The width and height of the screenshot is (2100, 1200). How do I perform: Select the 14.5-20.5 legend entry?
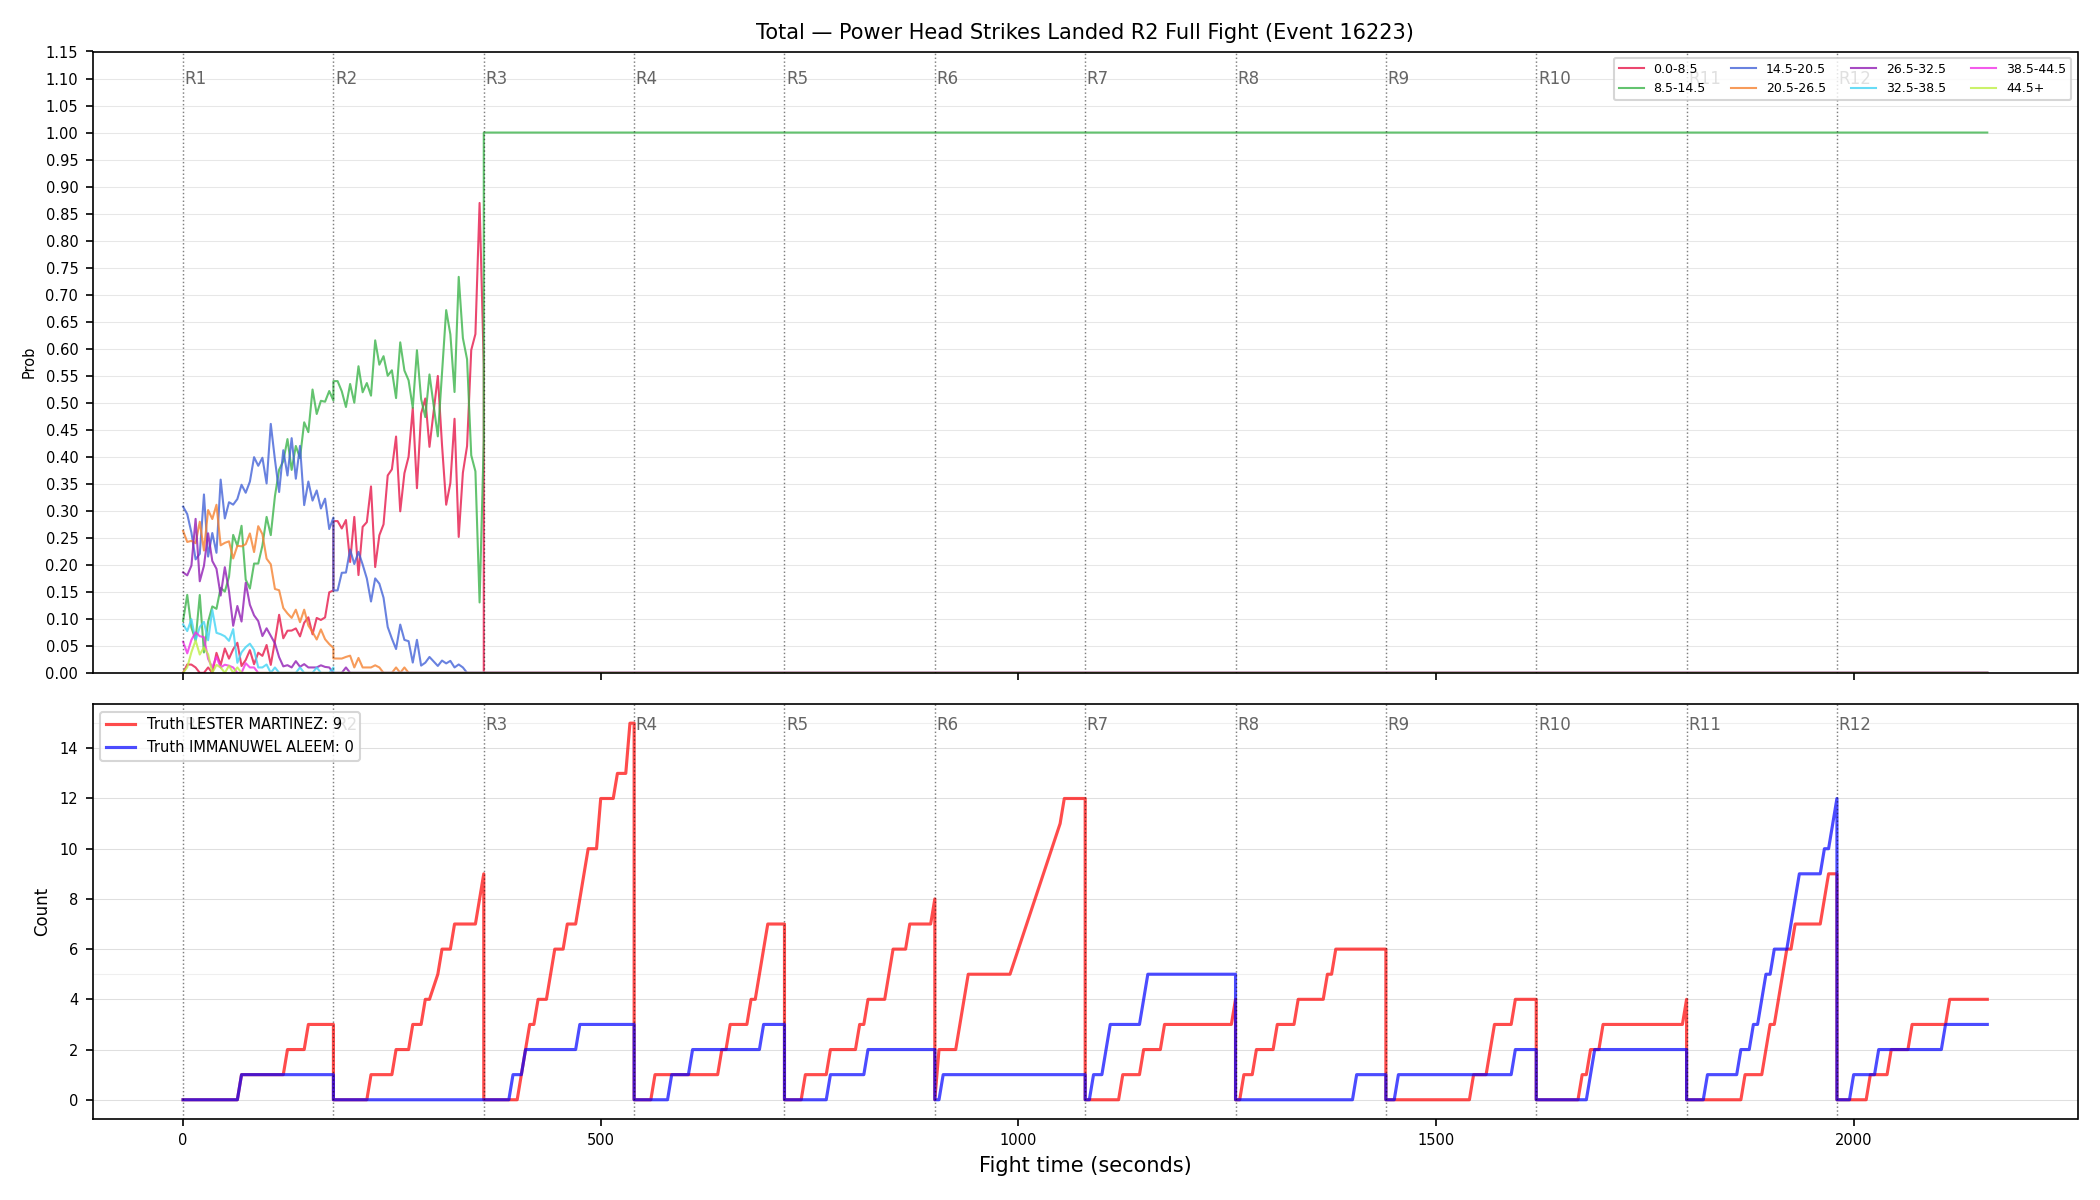[1777, 69]
